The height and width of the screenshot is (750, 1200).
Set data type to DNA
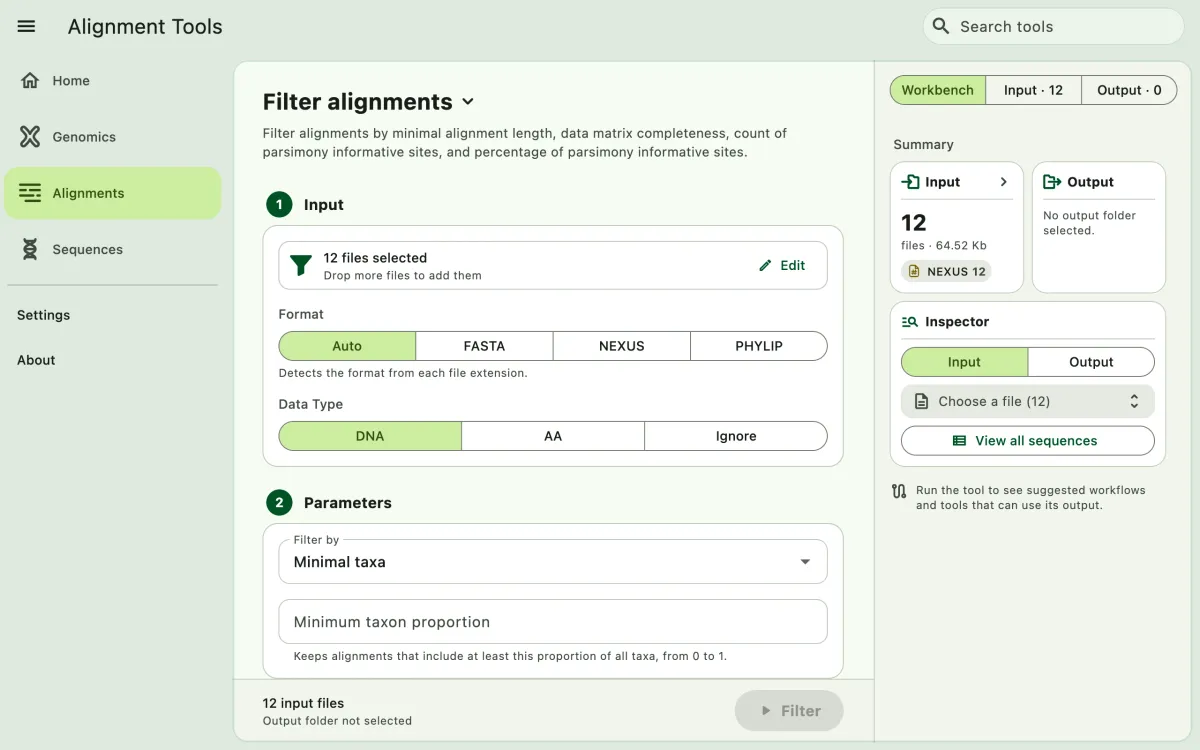point(370,436)
